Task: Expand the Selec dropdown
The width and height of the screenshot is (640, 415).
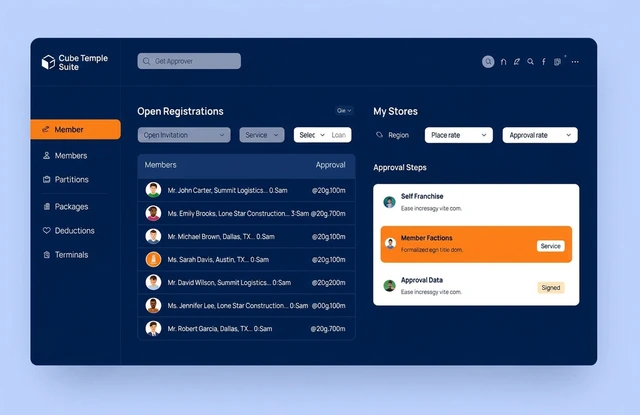Action: click(x=312, y=135)
